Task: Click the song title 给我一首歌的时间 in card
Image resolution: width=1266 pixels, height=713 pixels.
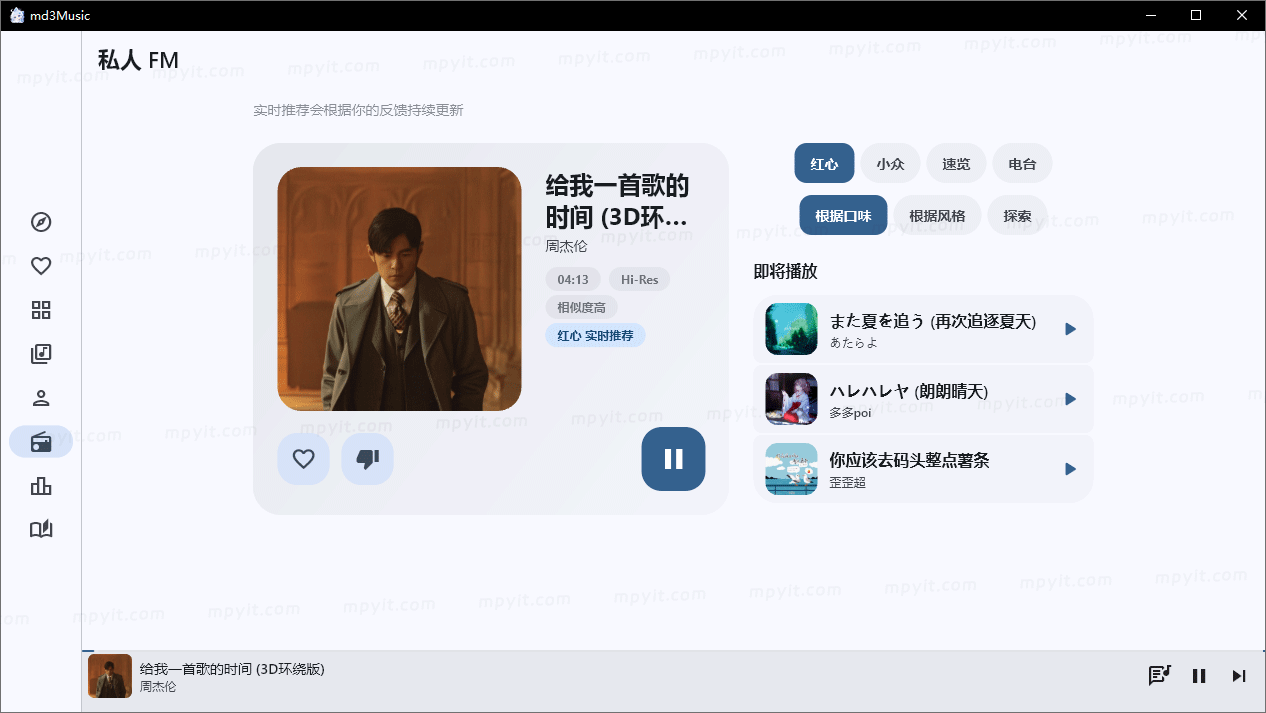Action: click(617, 201)
